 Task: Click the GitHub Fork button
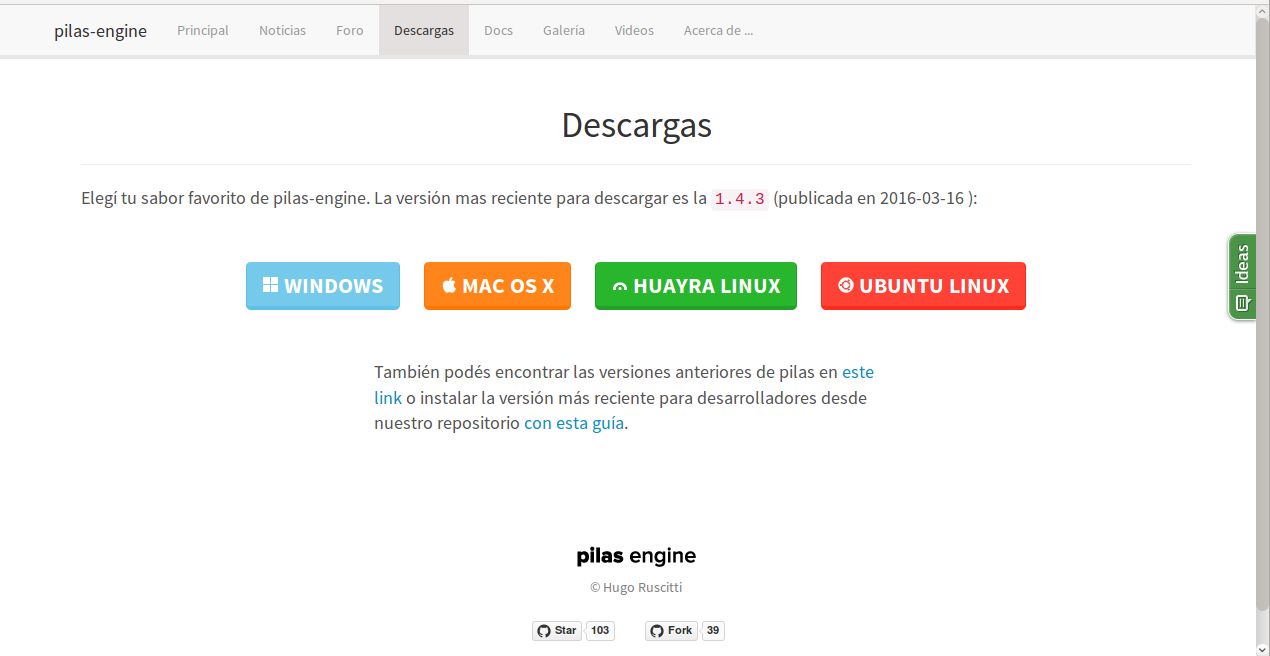coord(671,630)
